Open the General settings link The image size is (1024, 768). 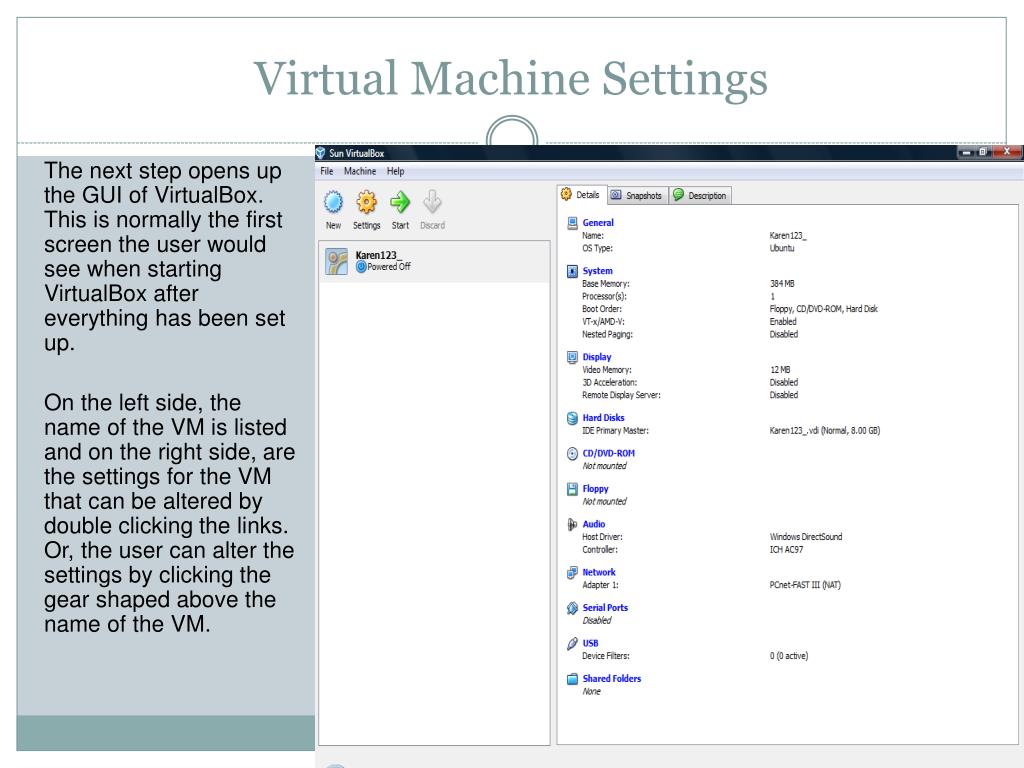tap(598, 223)
